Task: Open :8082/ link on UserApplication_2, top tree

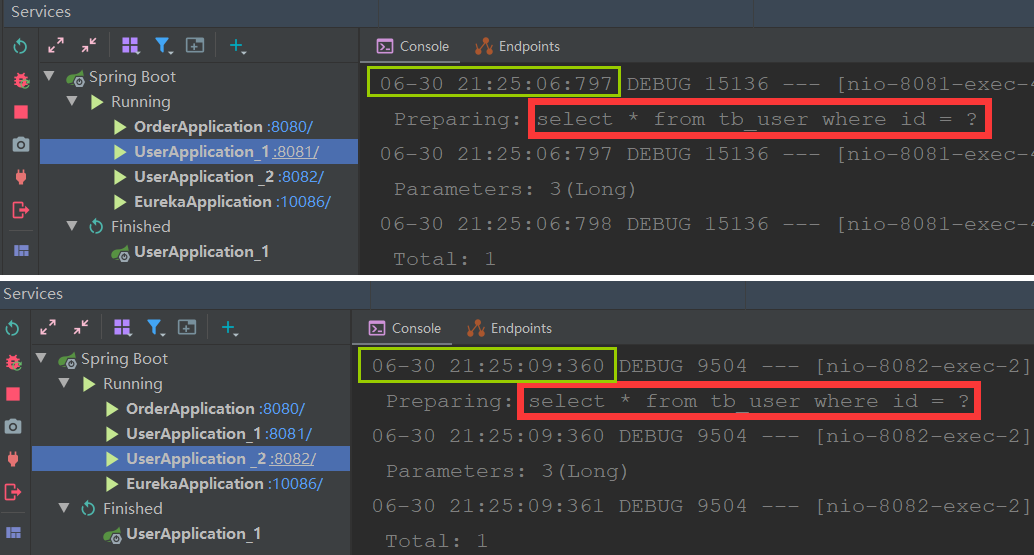Action: (301, 177)
